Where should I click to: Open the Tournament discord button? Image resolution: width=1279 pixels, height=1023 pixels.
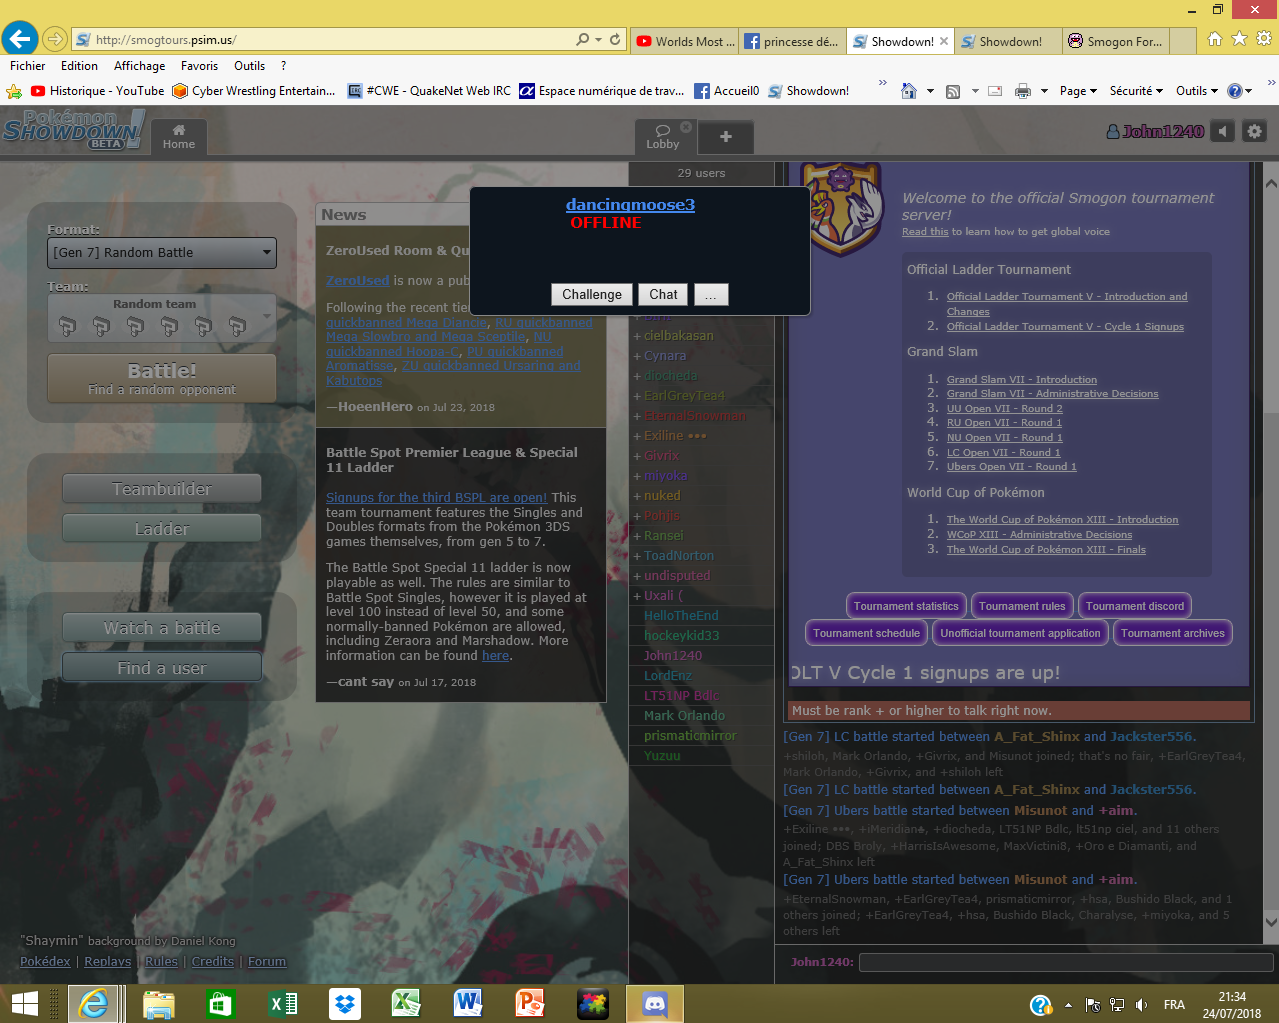point(1135,606)
